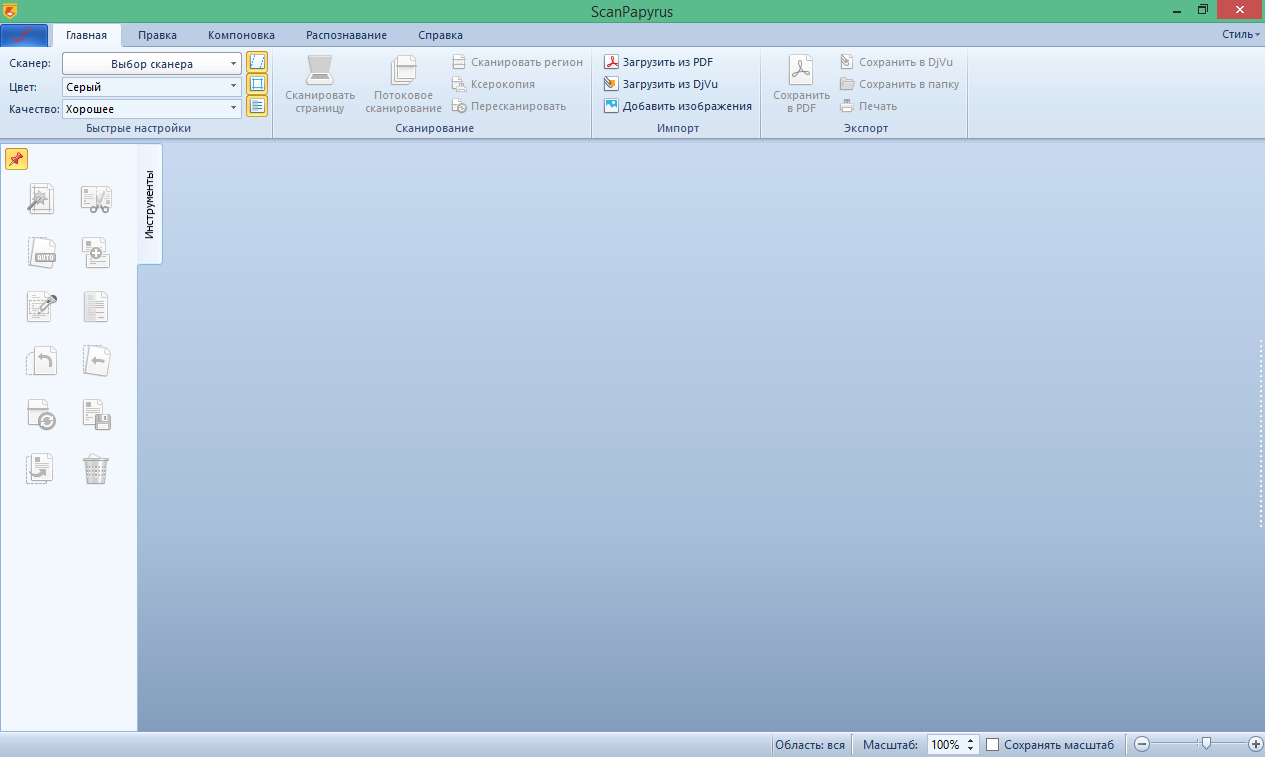
Task: Click the rotate page left icon
Action: click(42, 360)
